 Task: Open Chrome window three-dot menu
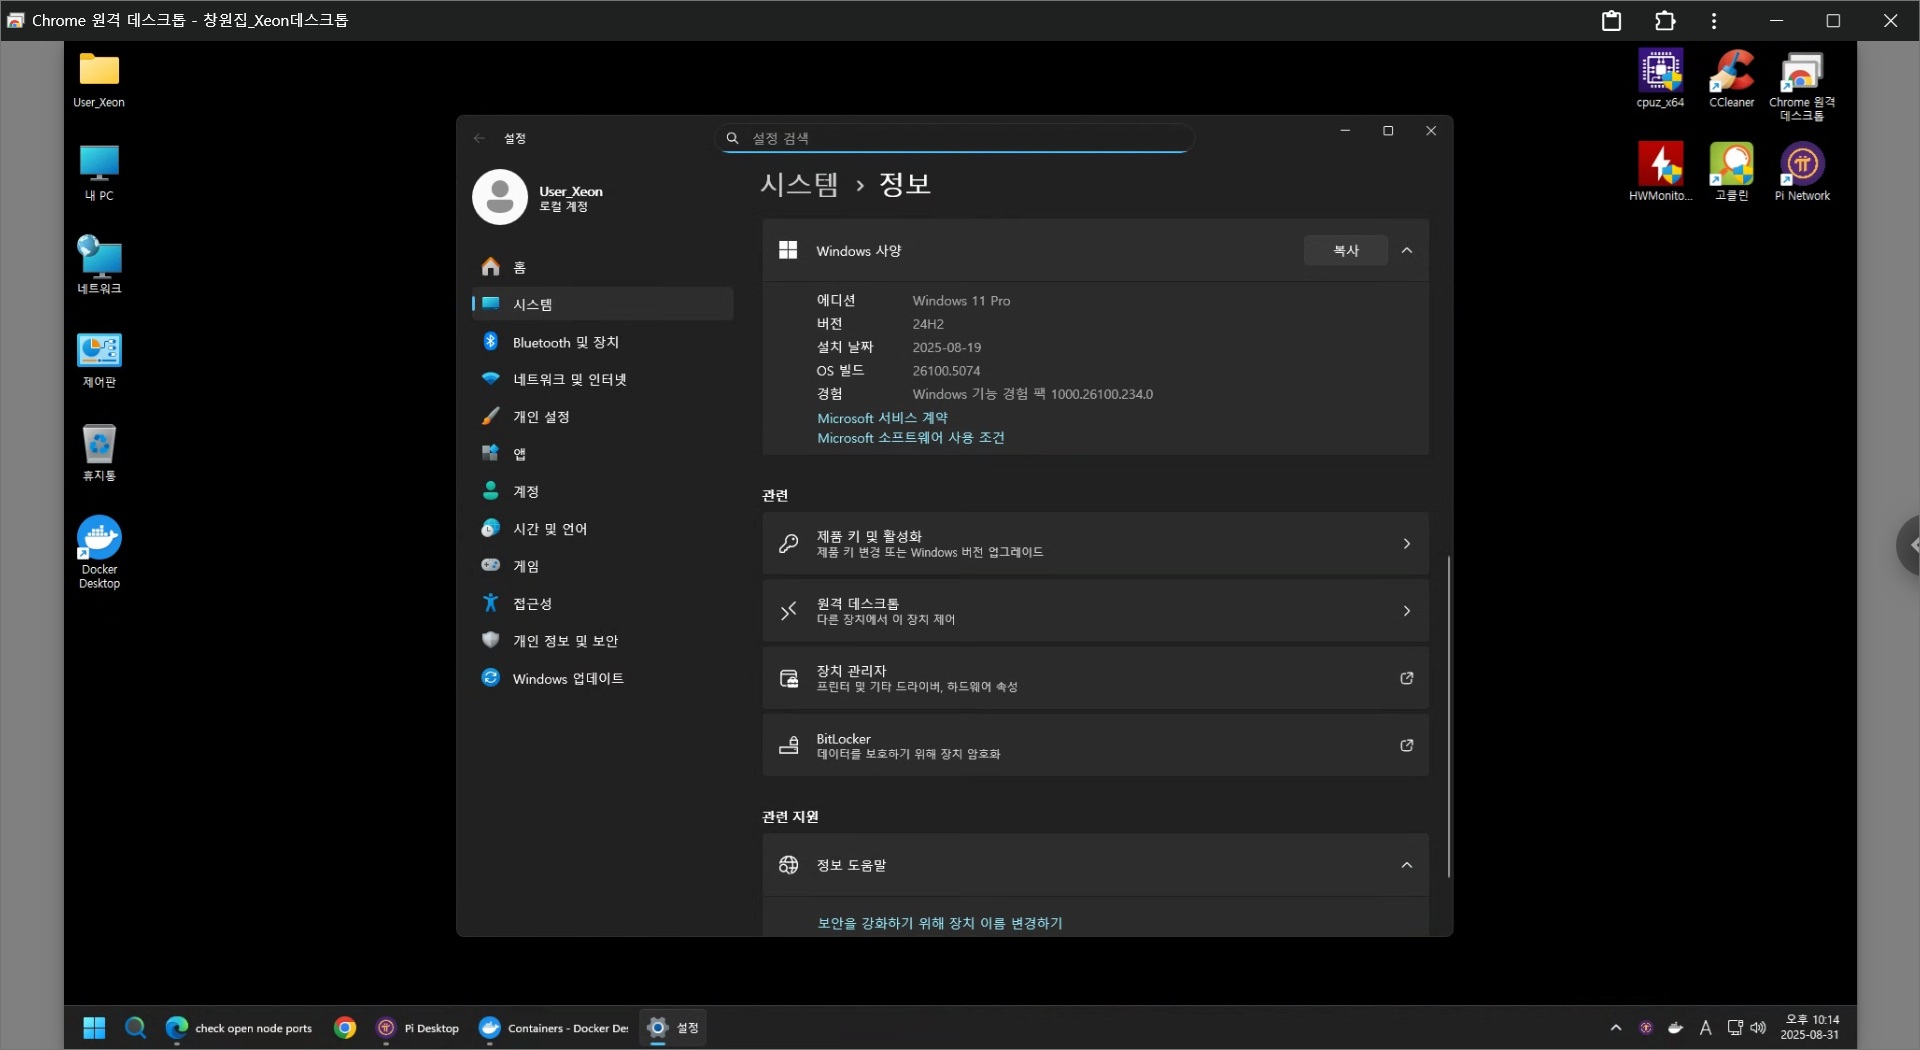1714,20
